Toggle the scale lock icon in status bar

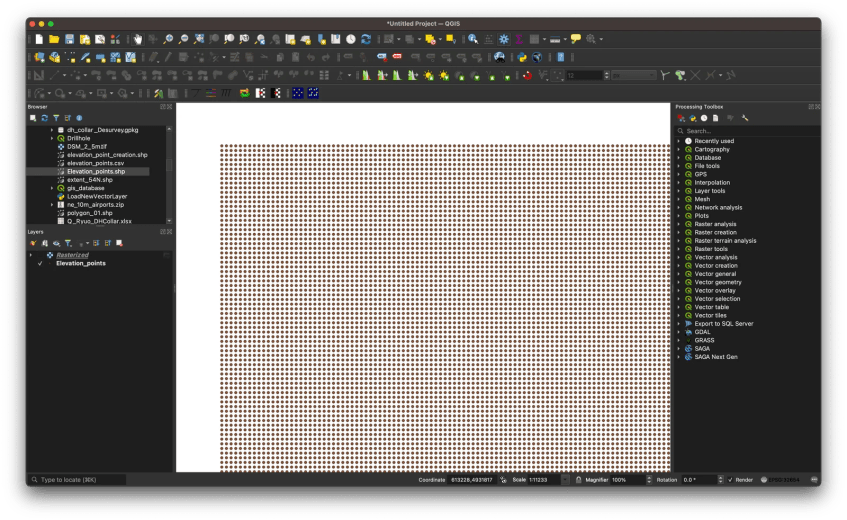[579, 480]
